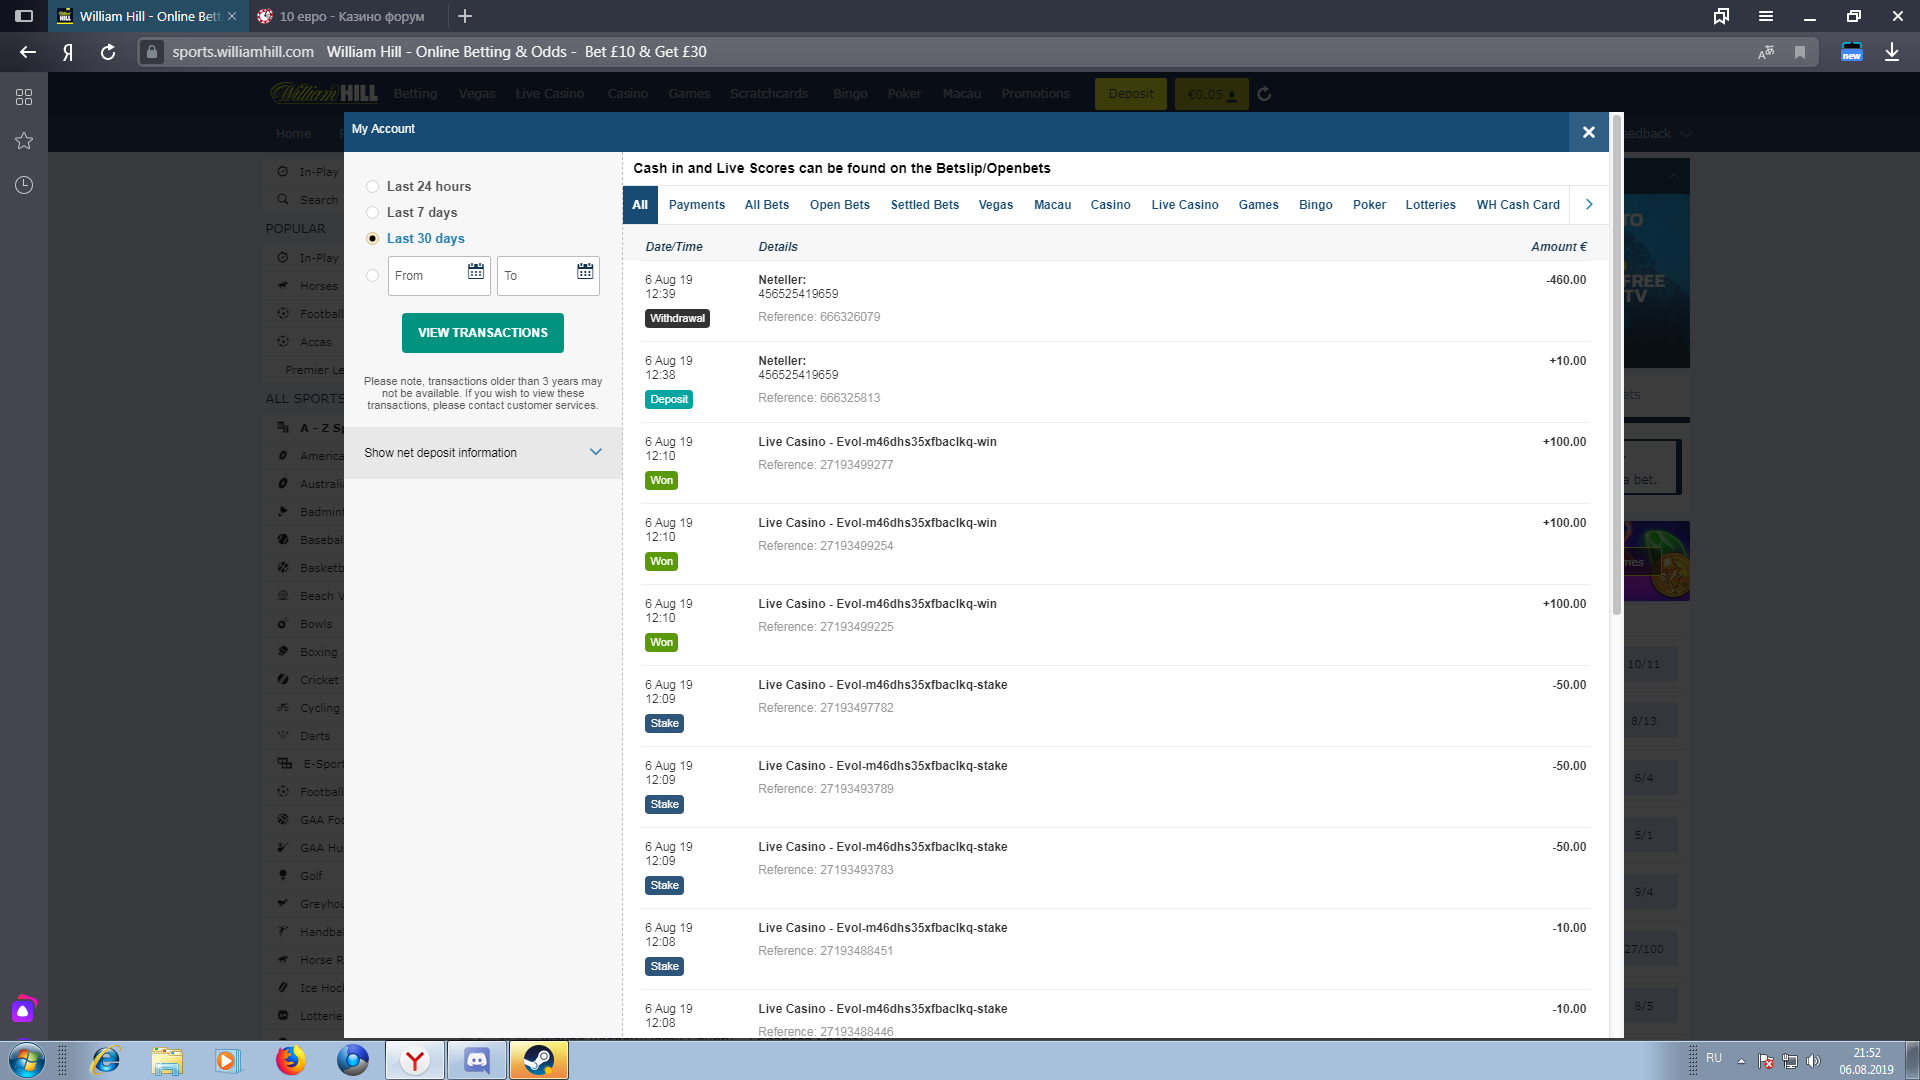Open the browser main menu icon
Viewport: 1920px width, 1080px height.
coord(1766,16)
